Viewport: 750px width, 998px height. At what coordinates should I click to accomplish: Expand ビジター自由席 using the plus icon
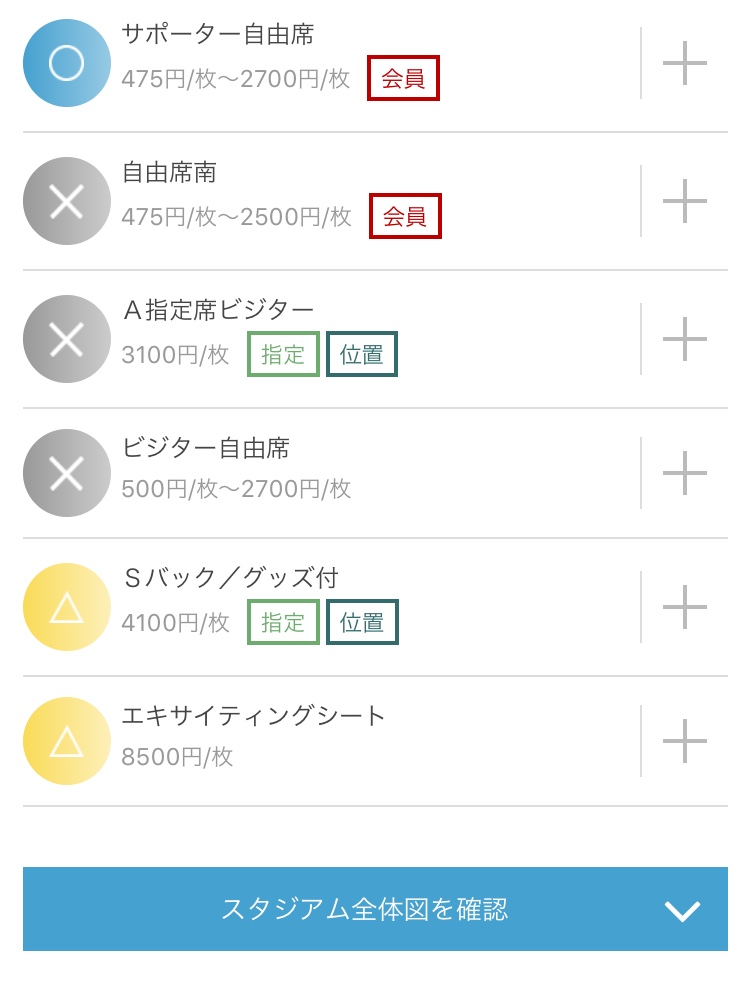(x=685, y=473)
